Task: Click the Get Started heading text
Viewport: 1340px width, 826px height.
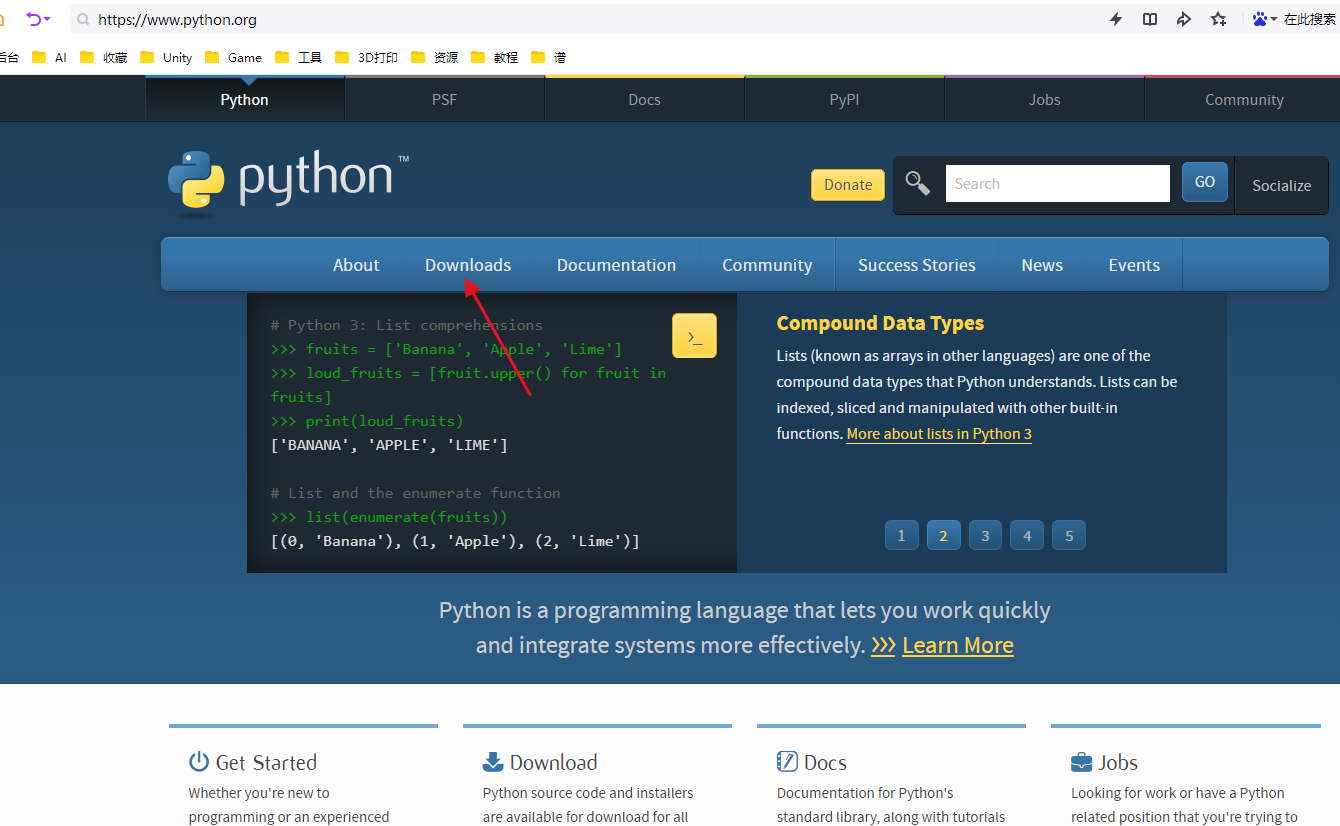Action: point(266,762)
